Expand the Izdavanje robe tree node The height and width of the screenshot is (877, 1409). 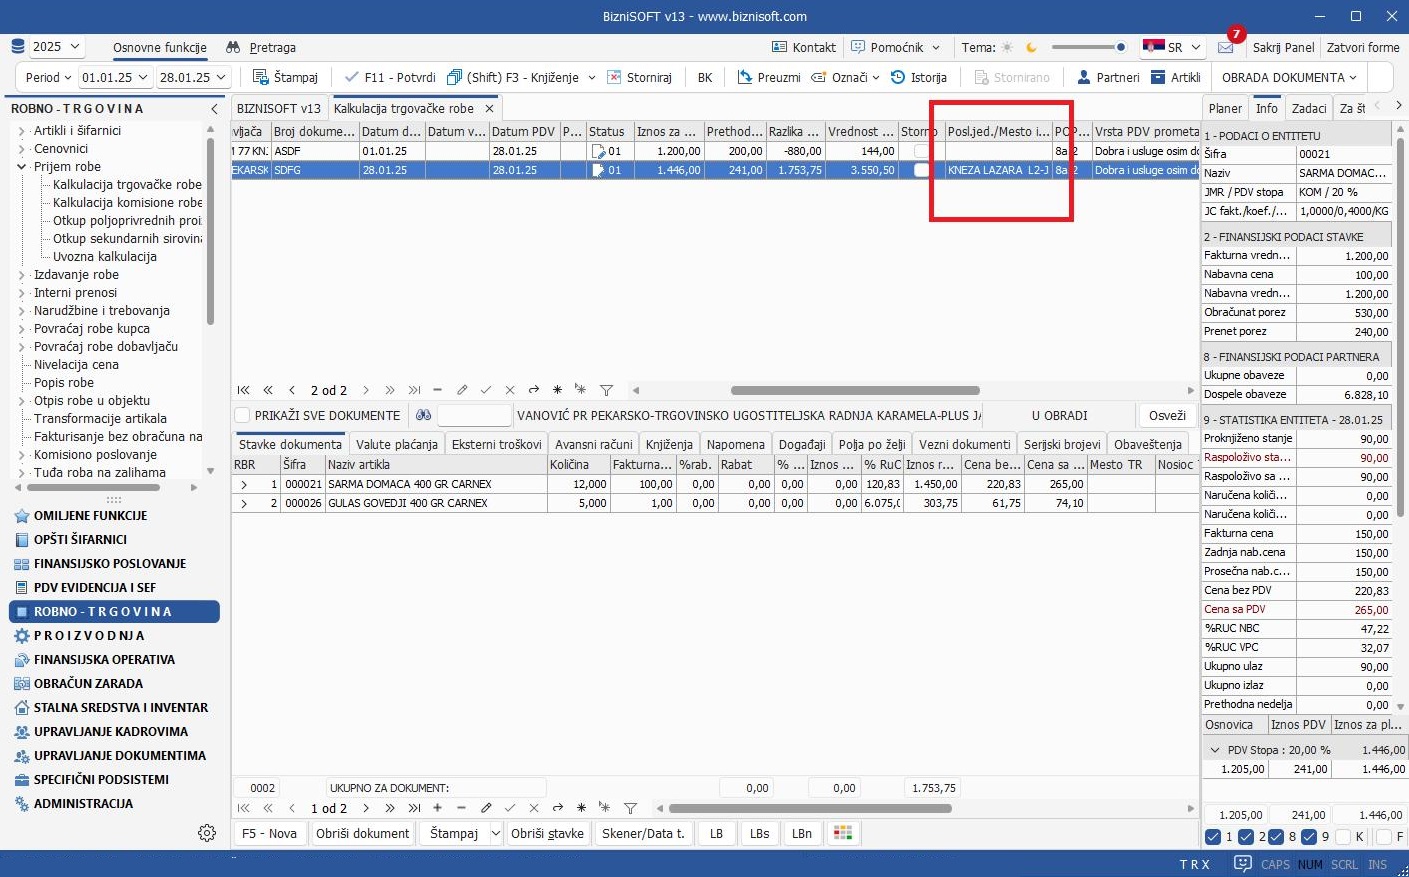pos(22,275)
